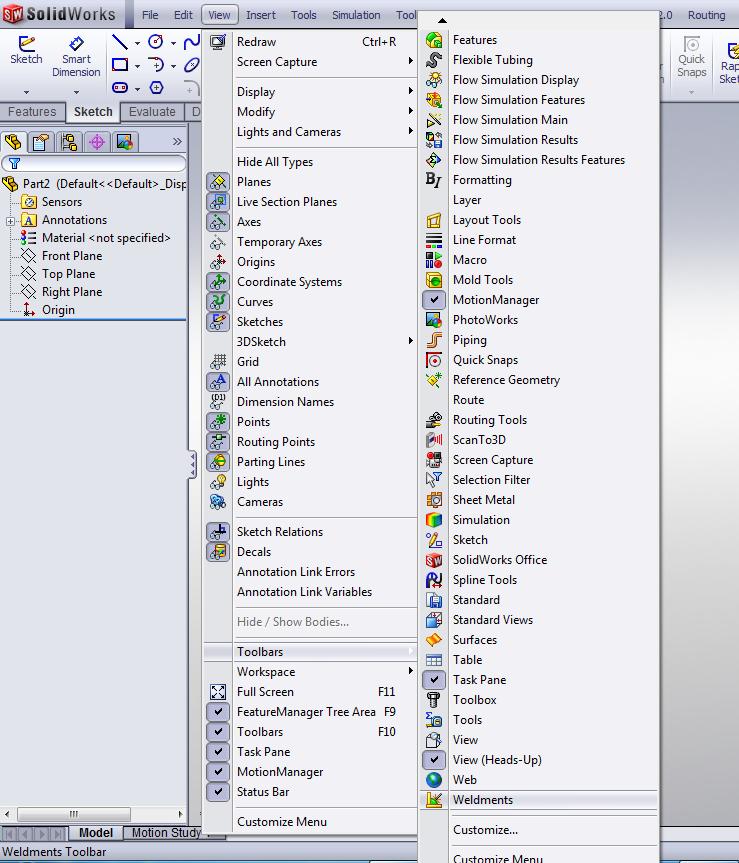This screenshot has width=739, height=863.
Task: Click the feature tree filter field
Action: pyautogui.click(x=94, y=163)
